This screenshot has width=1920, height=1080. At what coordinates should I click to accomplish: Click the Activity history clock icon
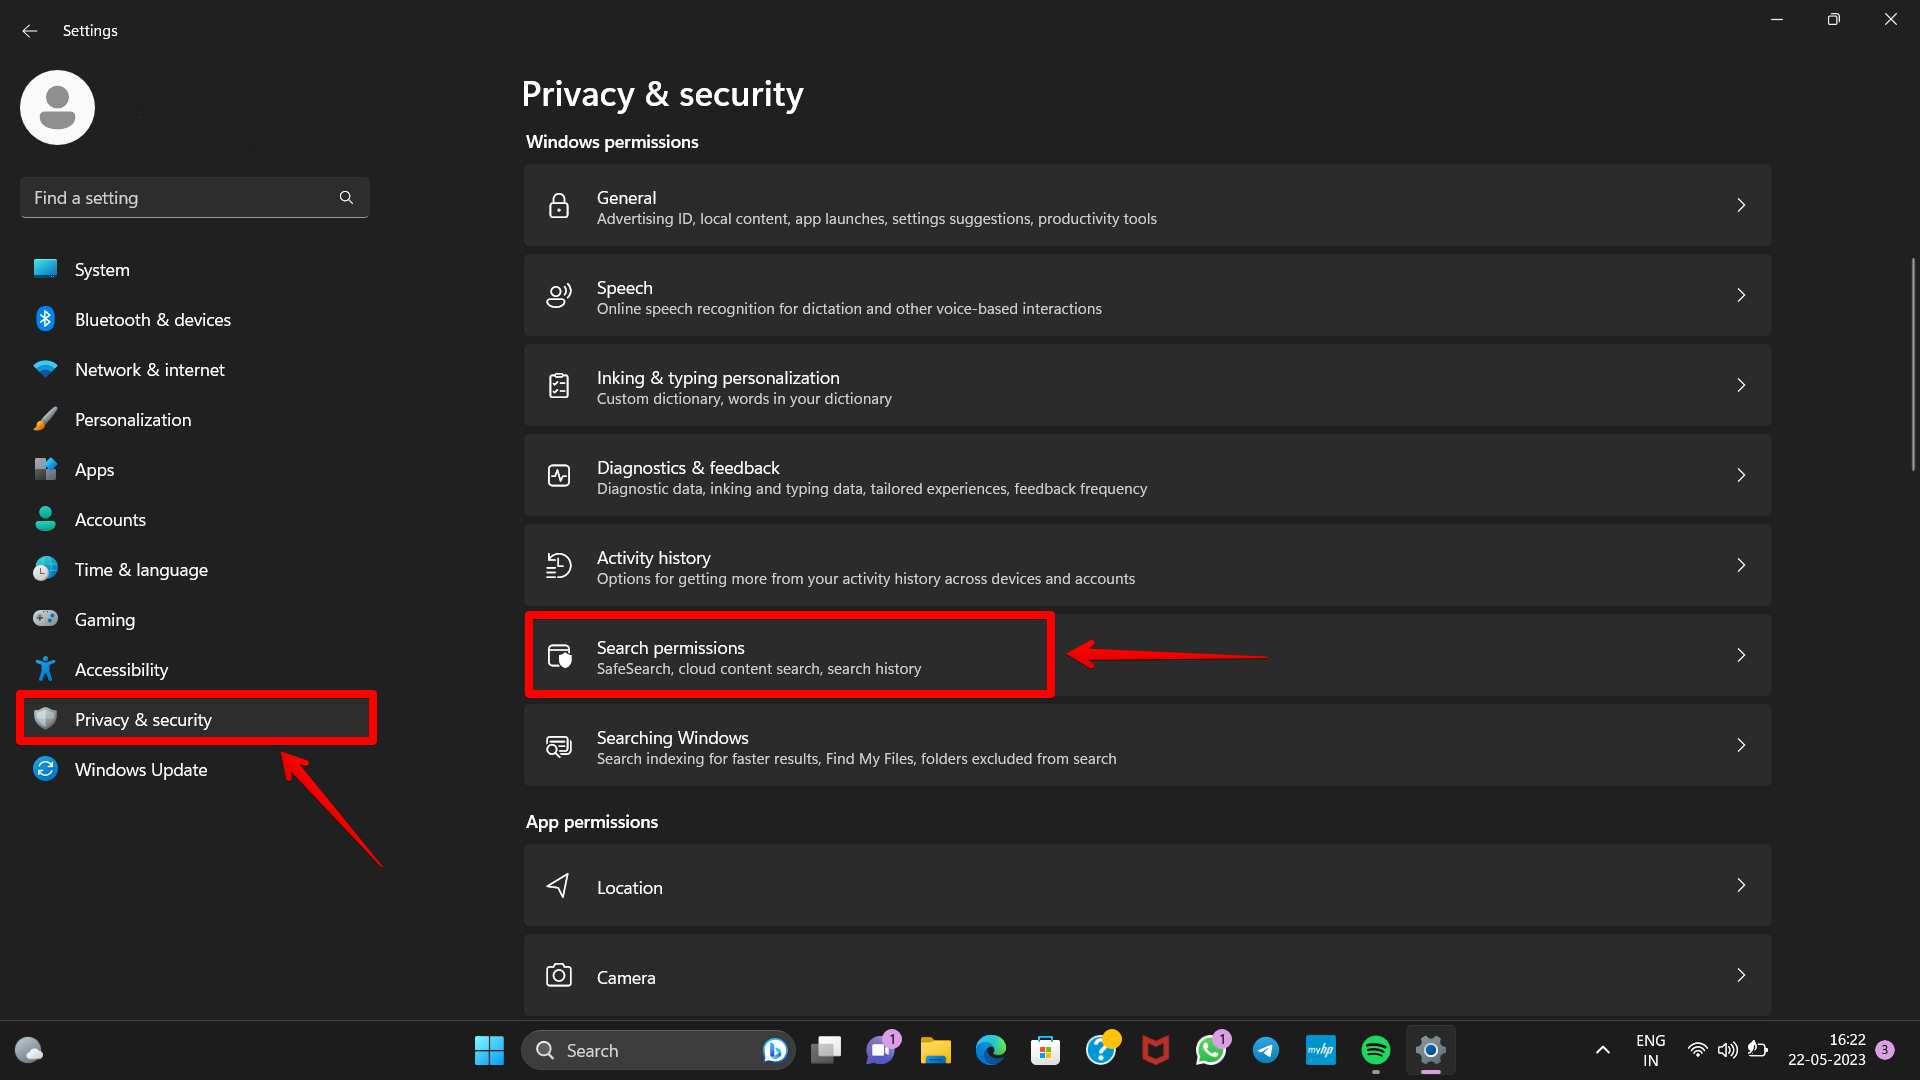558,565
